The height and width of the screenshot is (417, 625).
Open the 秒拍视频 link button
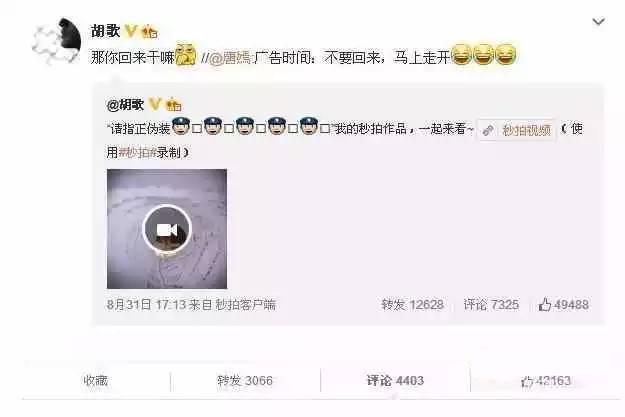516,130
